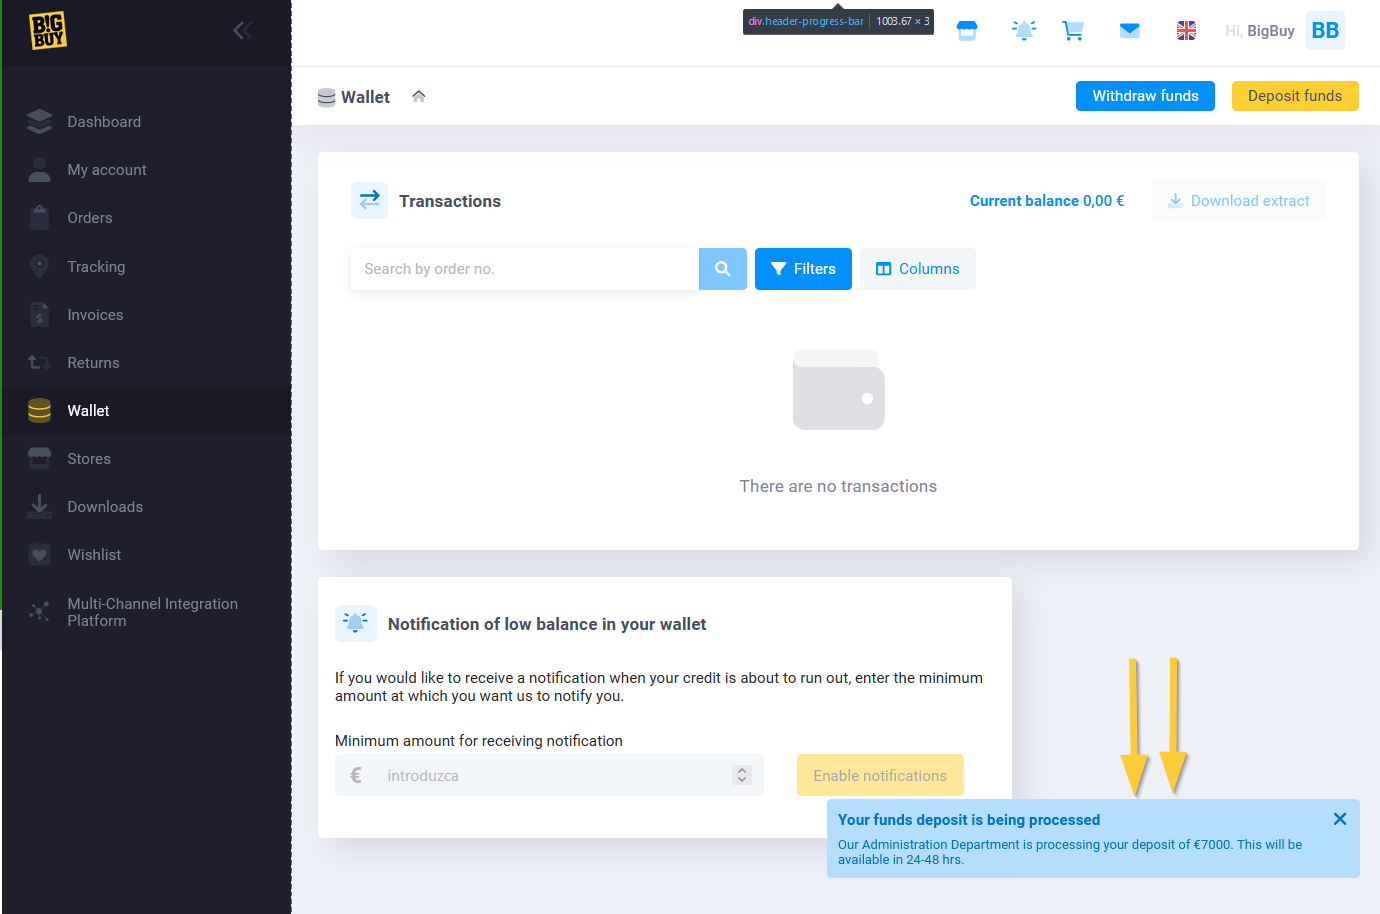Screen dimensions: 1380x914
Task: Open the language flag selector
Action: click(x=1186, y=31)
